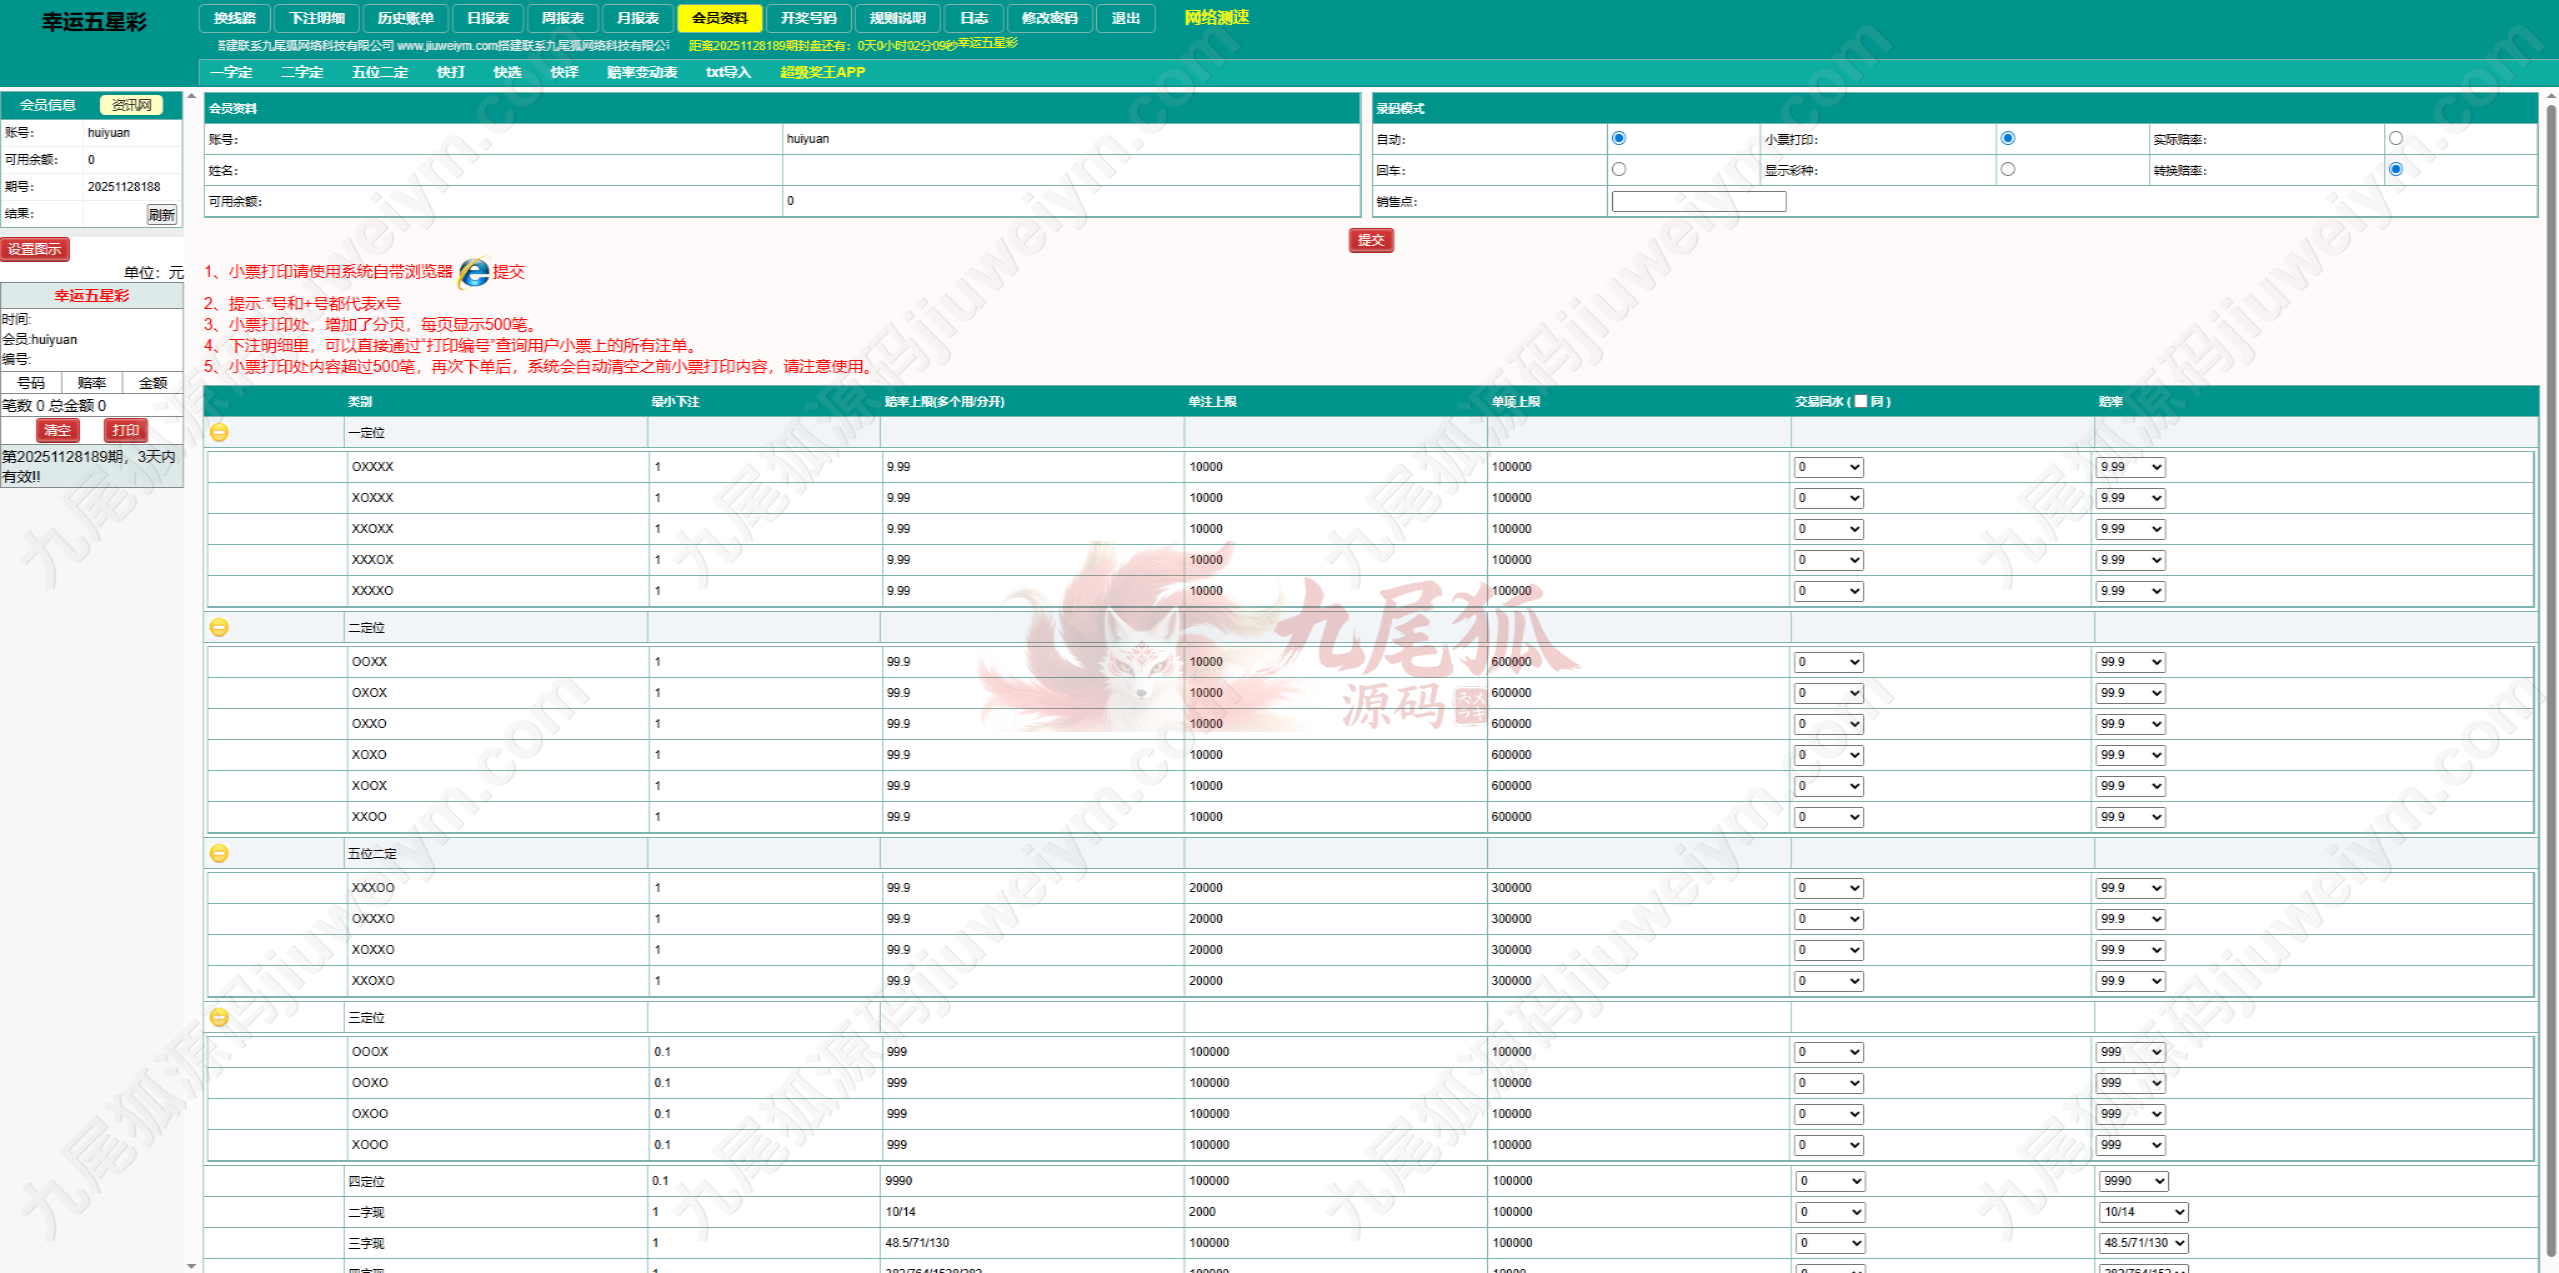
Task: Click the 刷新 refresh button
Action: point(161,214)
